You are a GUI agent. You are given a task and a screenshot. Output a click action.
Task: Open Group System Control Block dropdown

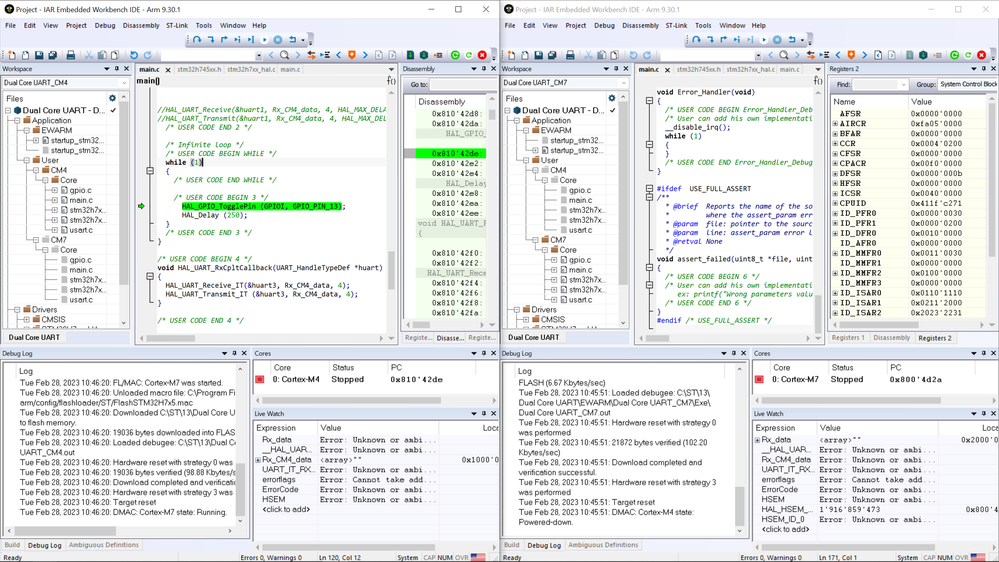pos(968,84)
